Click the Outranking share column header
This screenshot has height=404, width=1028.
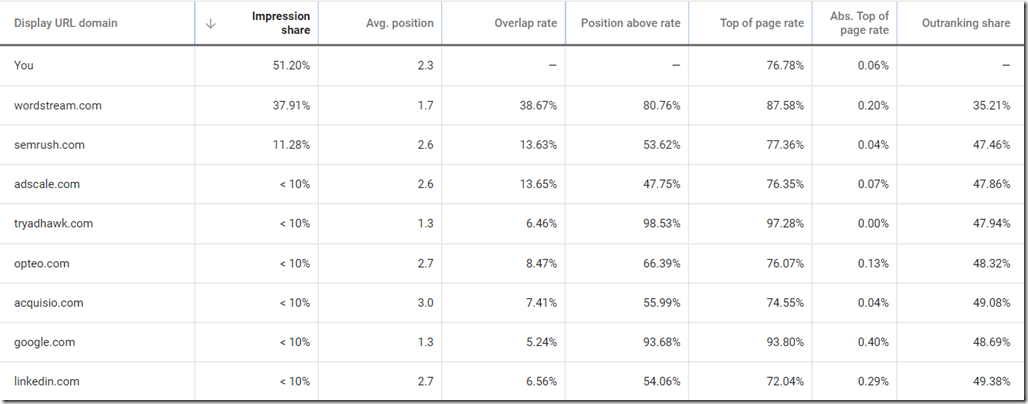tap(965, 24)
